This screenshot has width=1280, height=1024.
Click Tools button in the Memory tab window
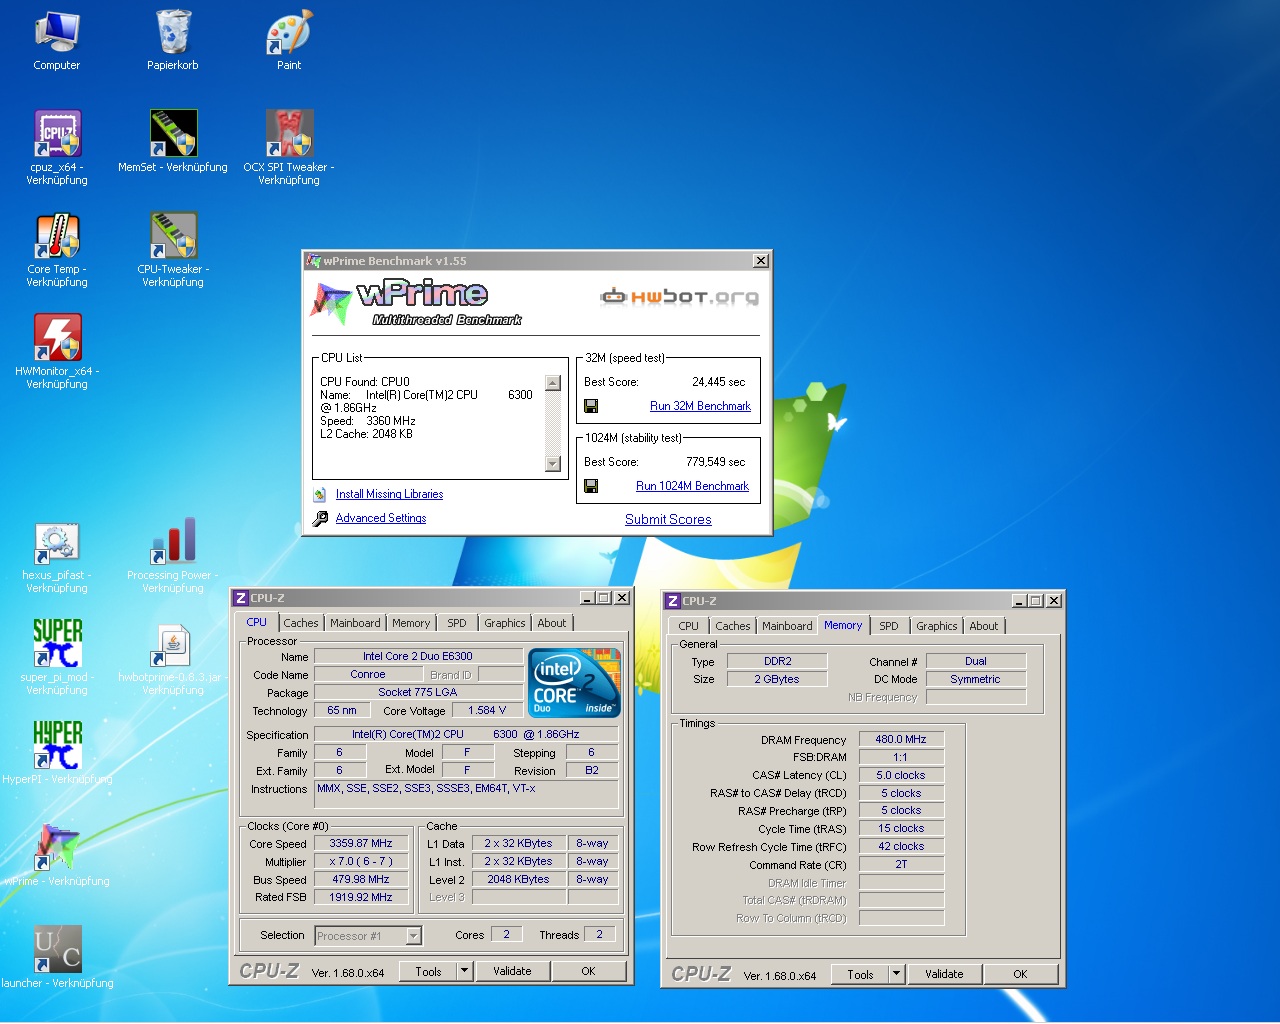860,974
